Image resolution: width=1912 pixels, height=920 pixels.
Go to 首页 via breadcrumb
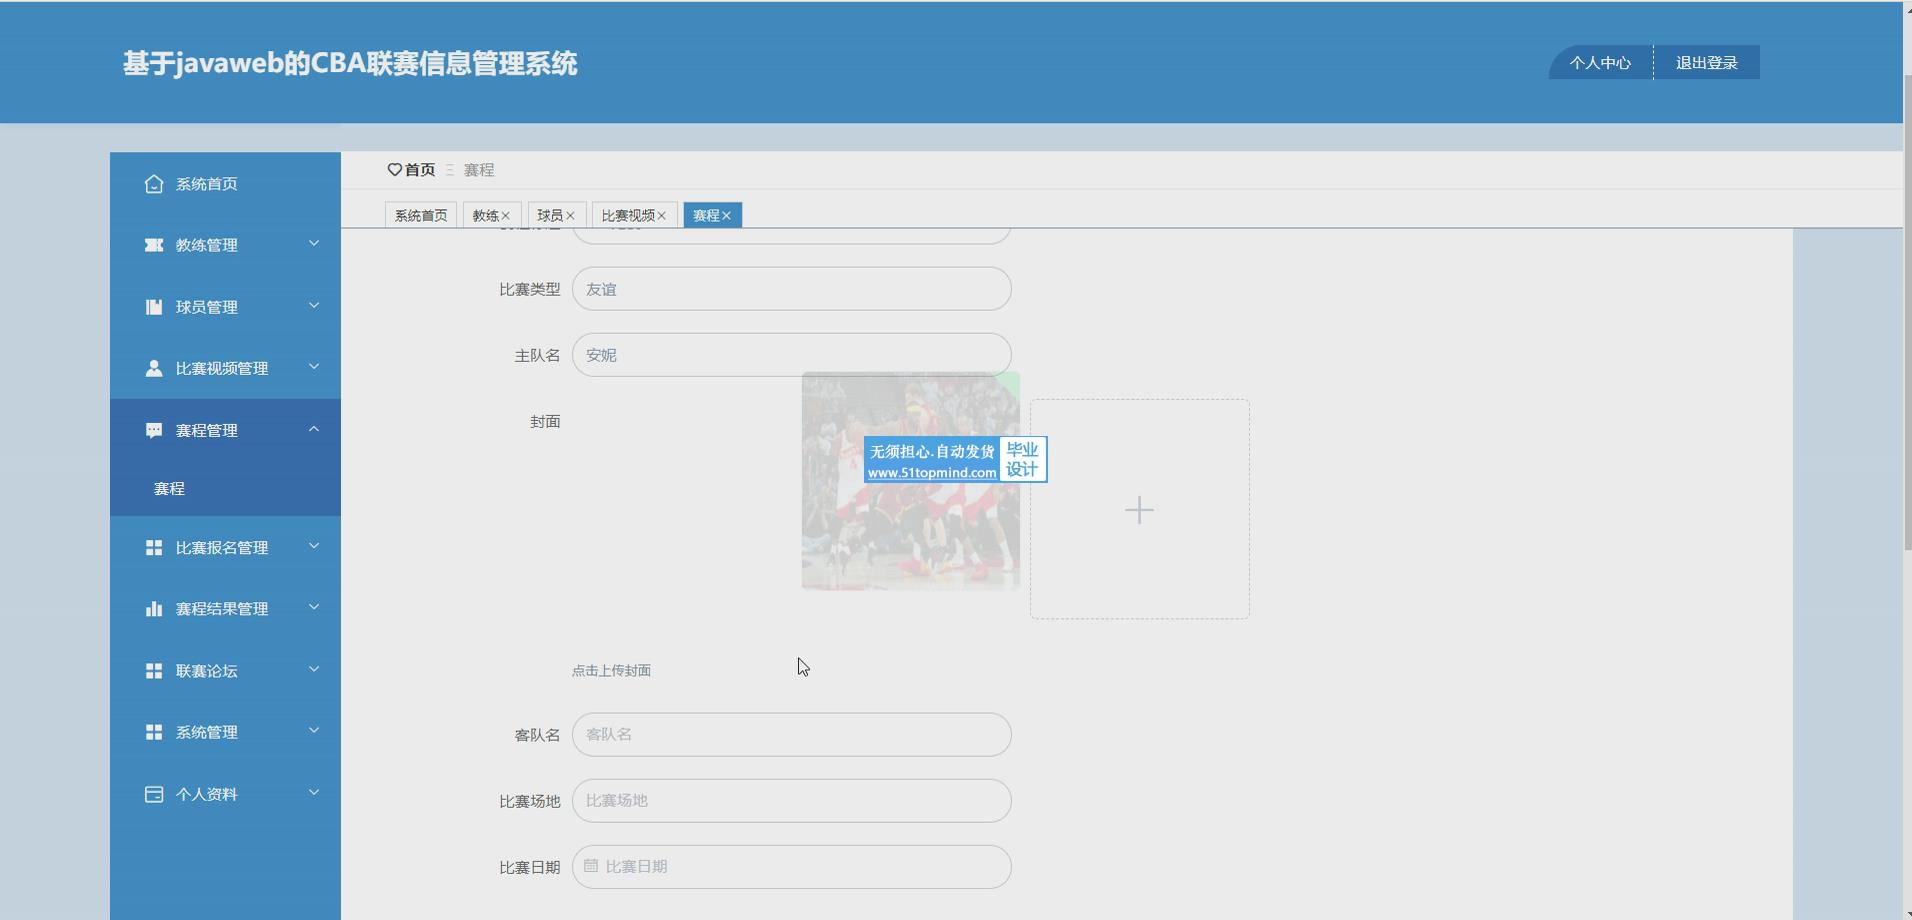point(420,170)
